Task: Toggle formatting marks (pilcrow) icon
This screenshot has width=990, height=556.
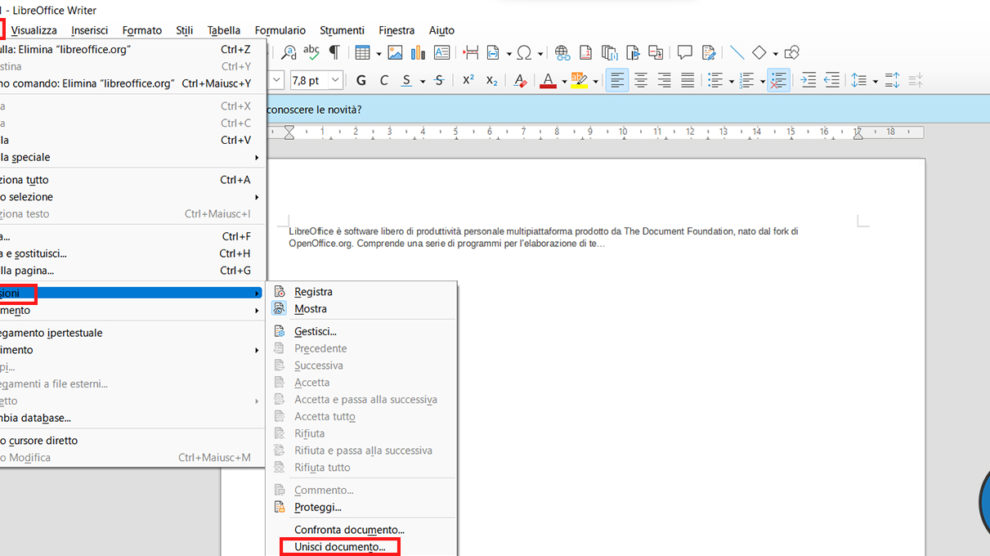Action: tap(334, 53)
